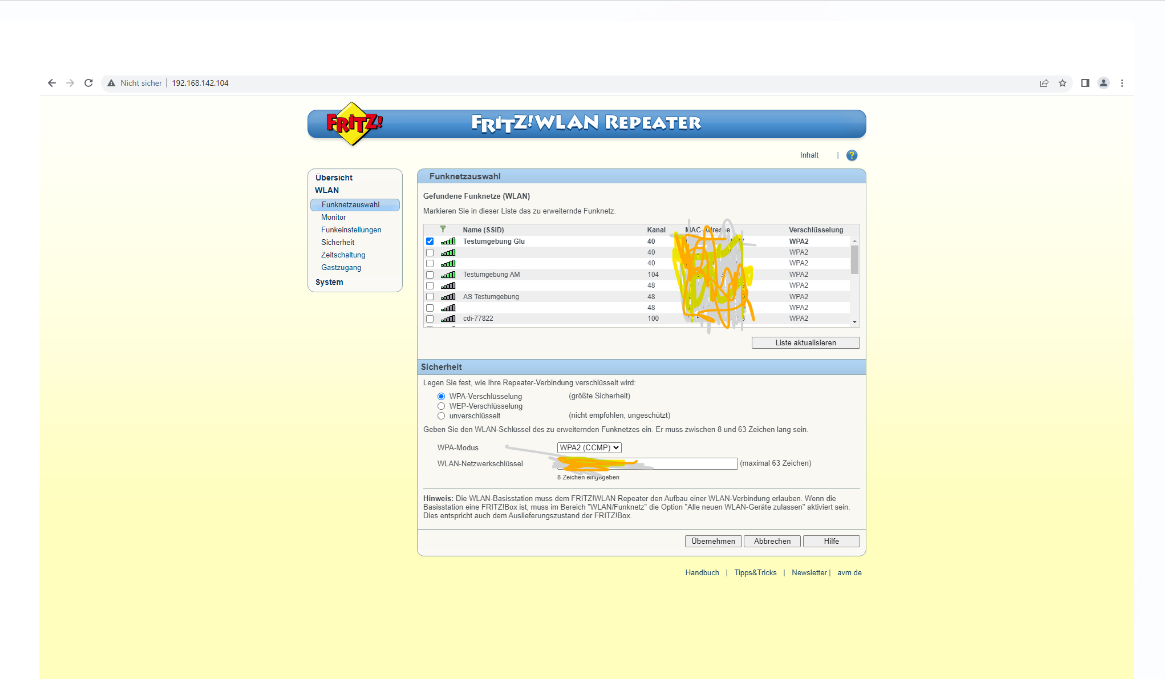The width and height of the screenshot is (1165, 679).
Task: Go back with the browser back arrow
Action: pos(51,83)
